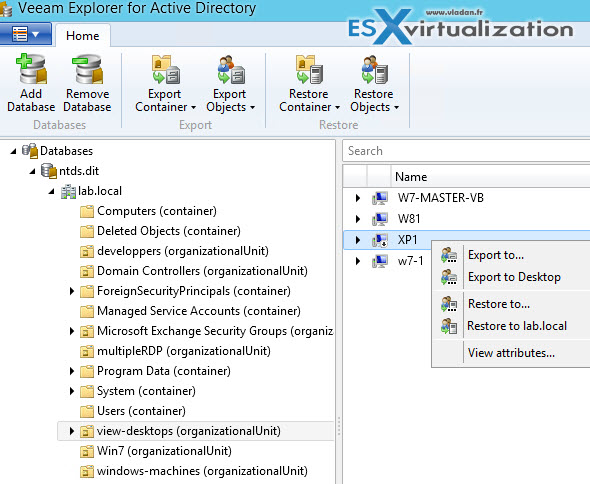Select the ntds.dit database icon
Image resolution: width=590 pixels, height=484 pixels.
[x=49, y=171]
